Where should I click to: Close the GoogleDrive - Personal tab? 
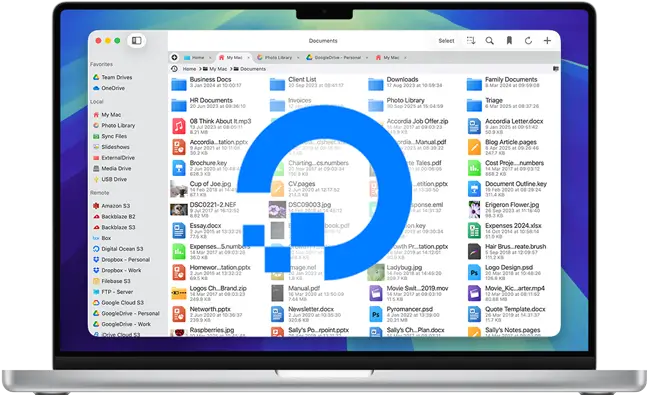tap(367, 57)
